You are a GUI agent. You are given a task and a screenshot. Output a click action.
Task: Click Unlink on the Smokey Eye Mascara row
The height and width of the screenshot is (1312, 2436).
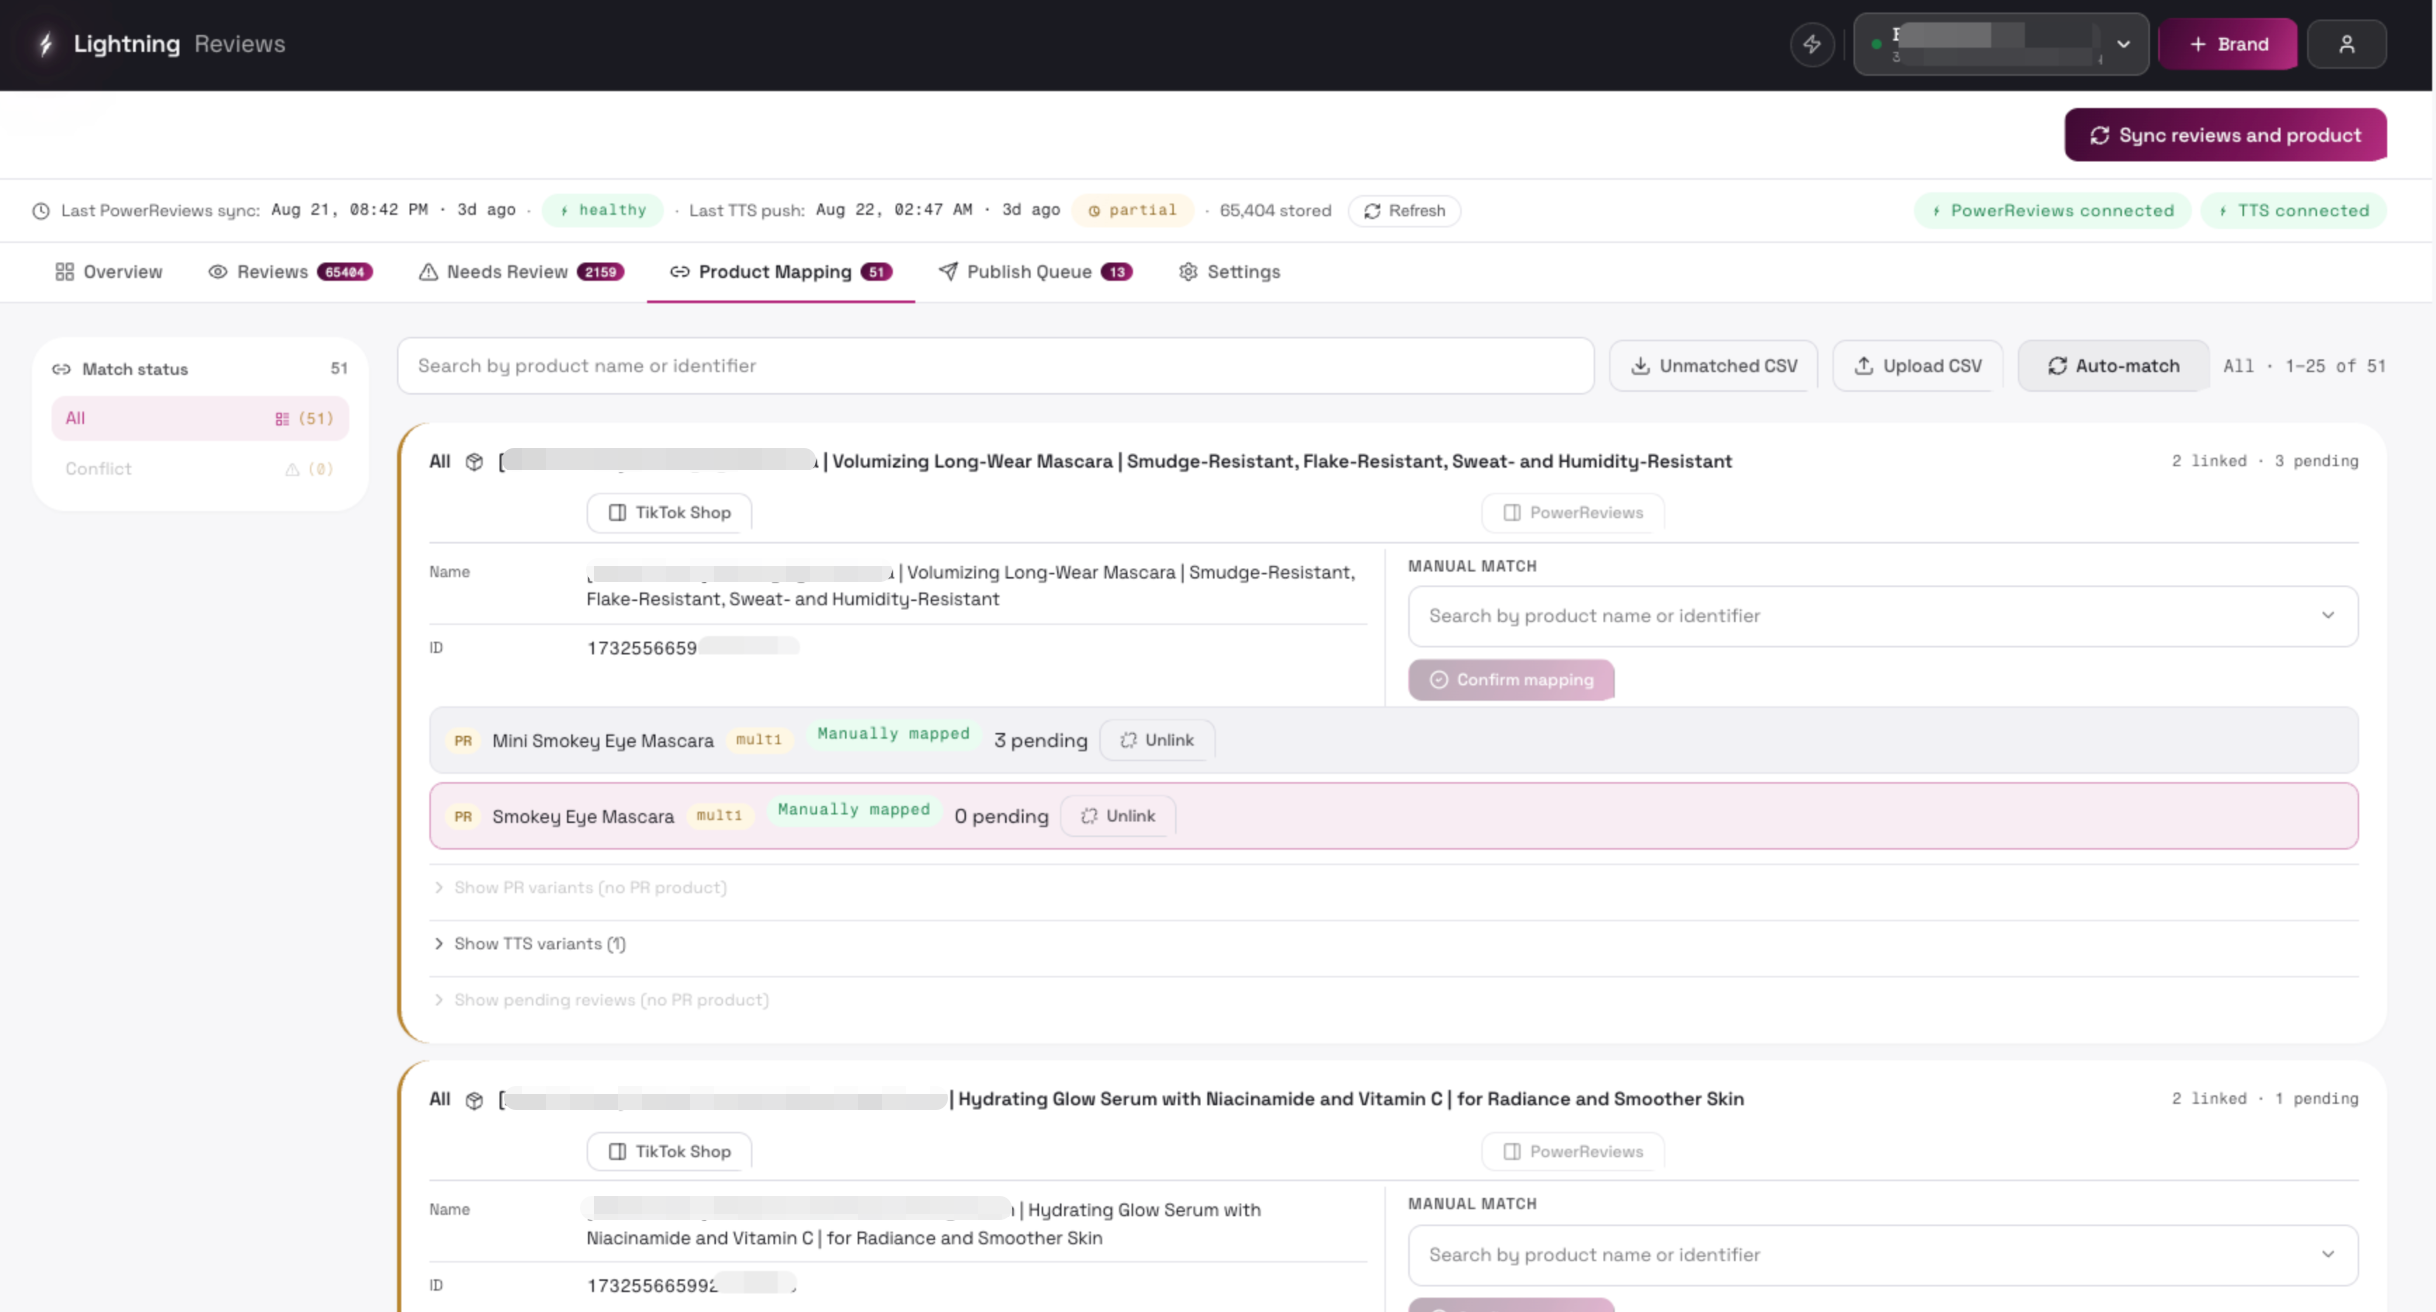click(x=1118, y=816)
